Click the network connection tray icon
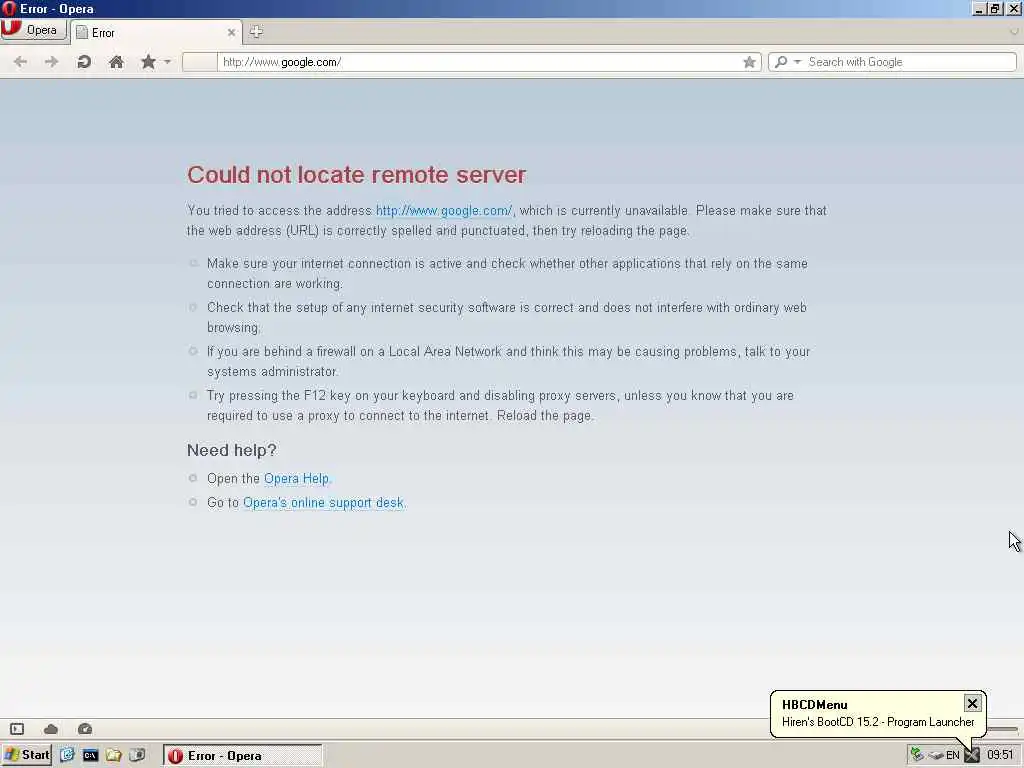 point(917,756)
